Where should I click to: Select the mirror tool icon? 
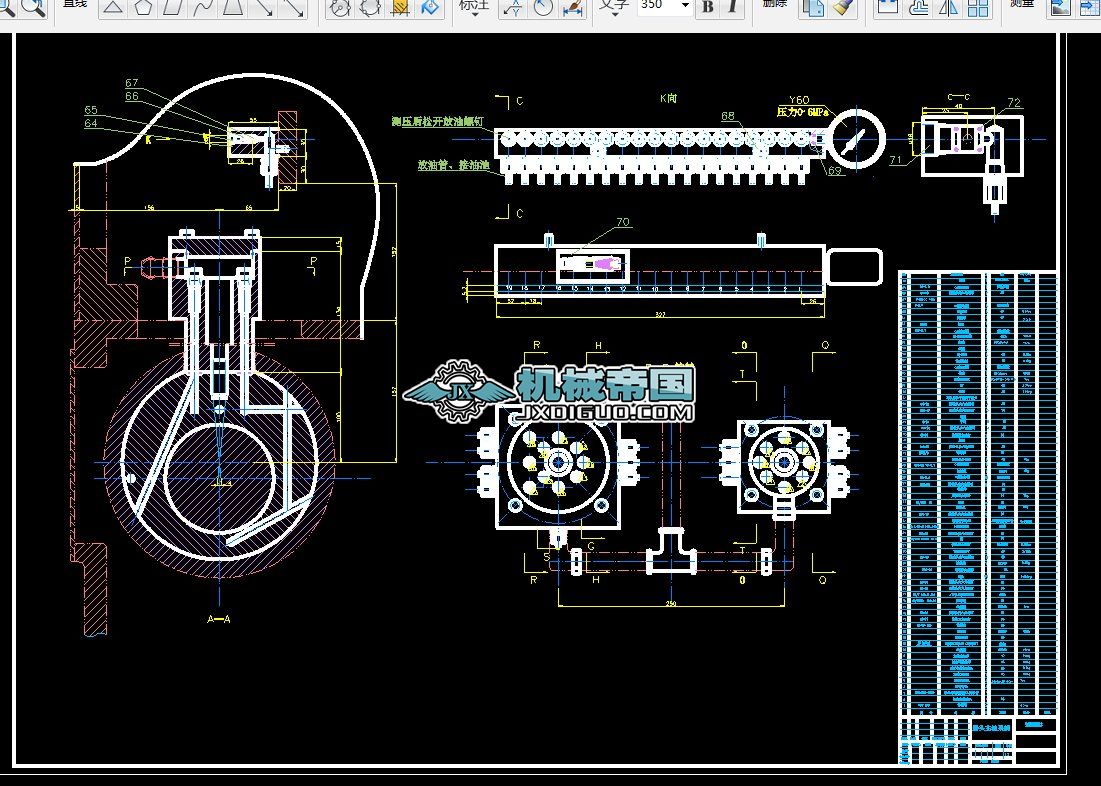(949, 7)
